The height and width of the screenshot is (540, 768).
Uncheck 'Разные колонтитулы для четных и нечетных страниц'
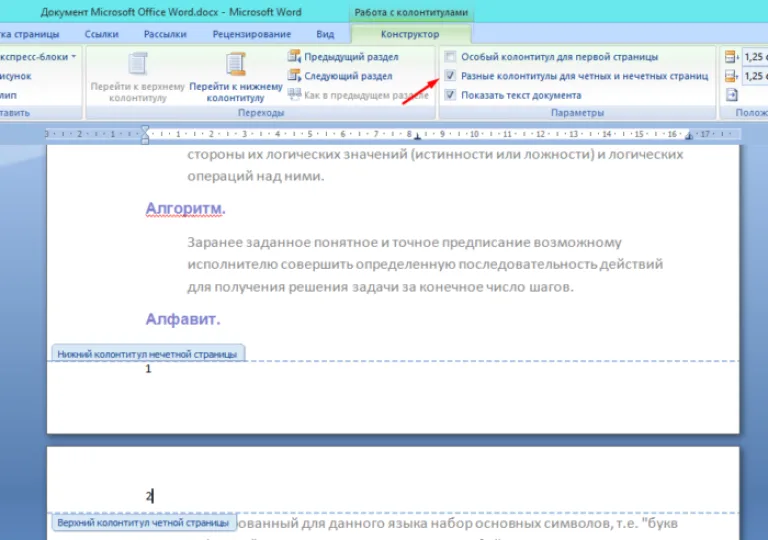pos(450,75)
